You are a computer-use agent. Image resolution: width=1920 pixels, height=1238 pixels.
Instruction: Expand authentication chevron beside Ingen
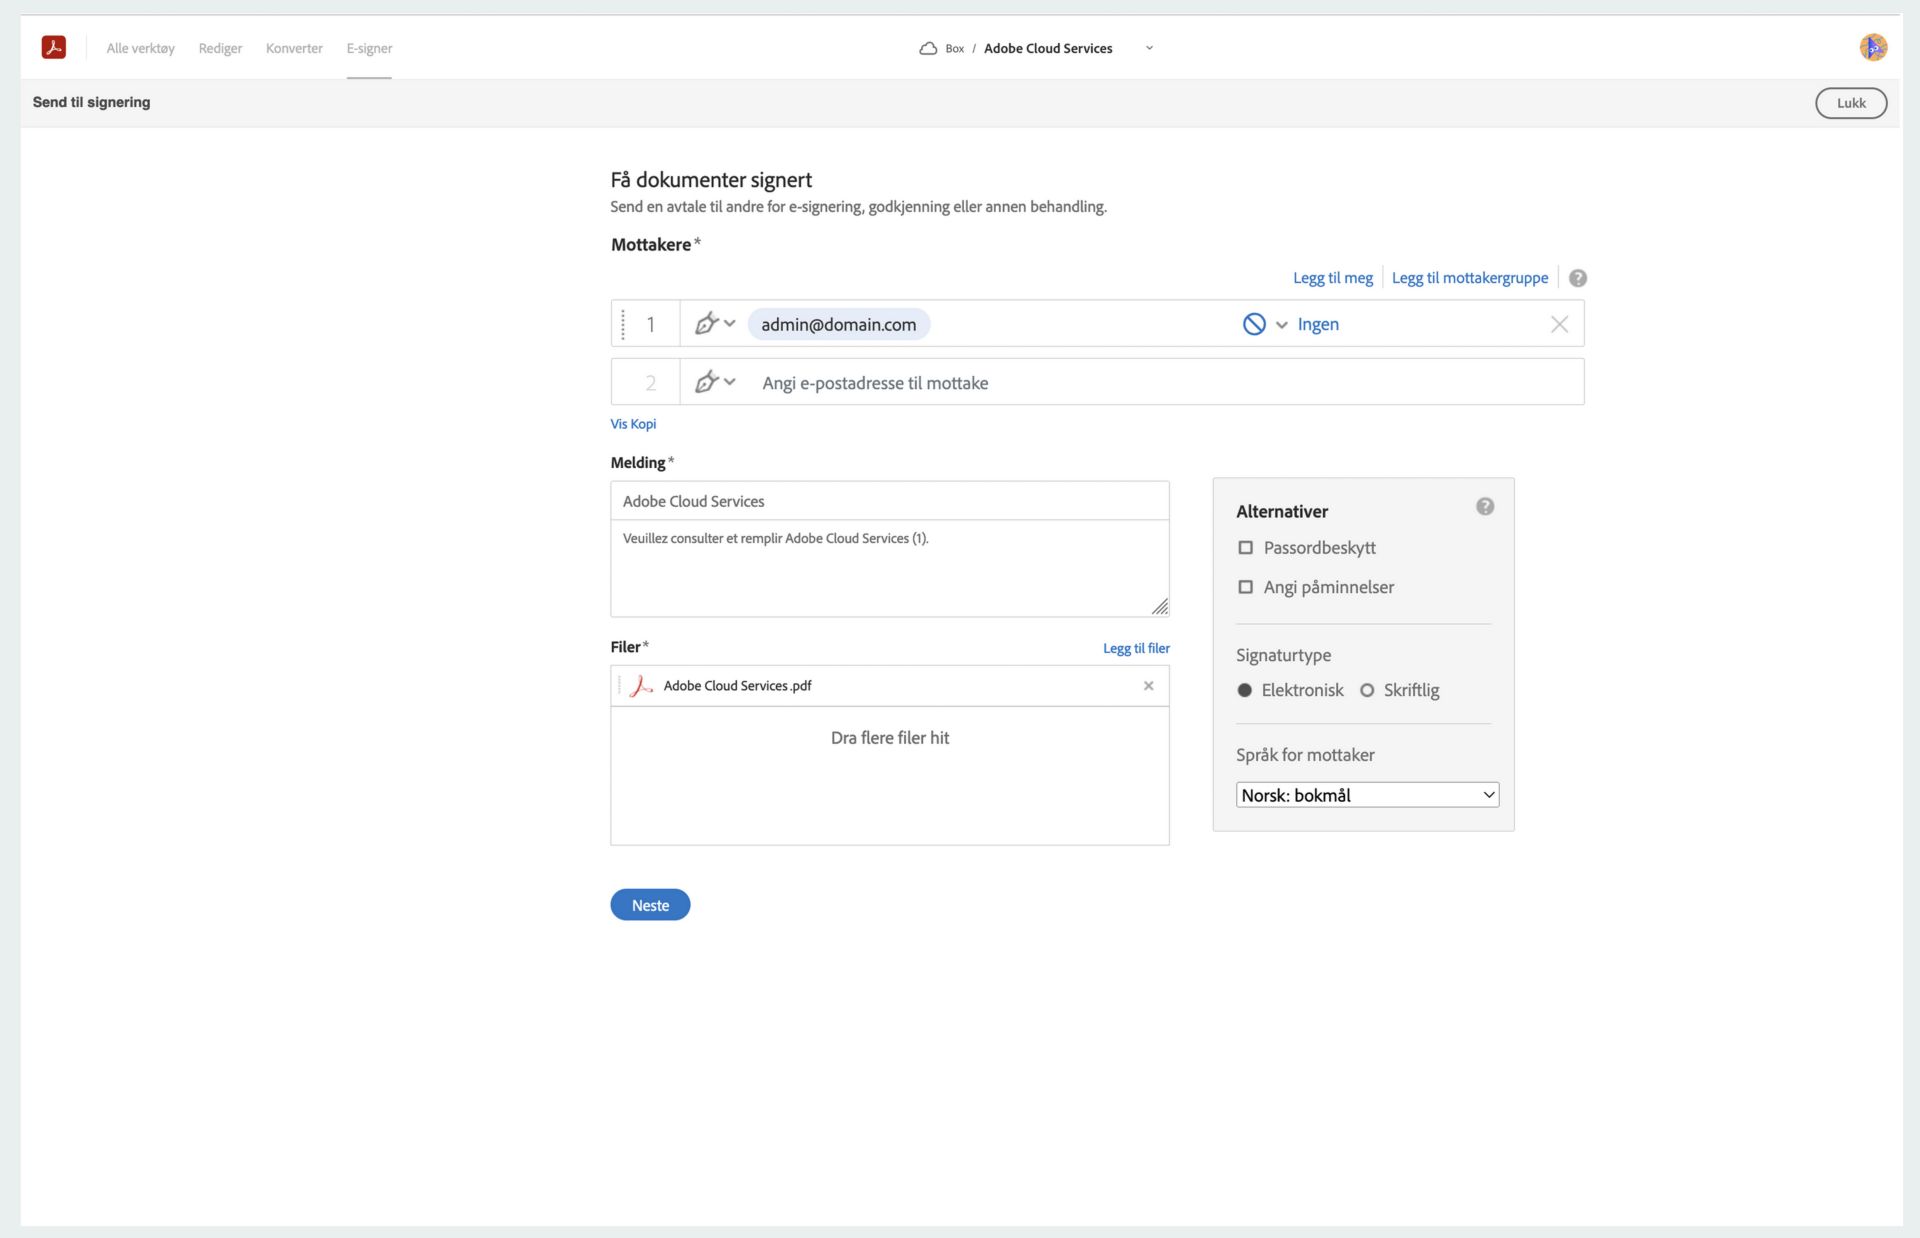1281,325
